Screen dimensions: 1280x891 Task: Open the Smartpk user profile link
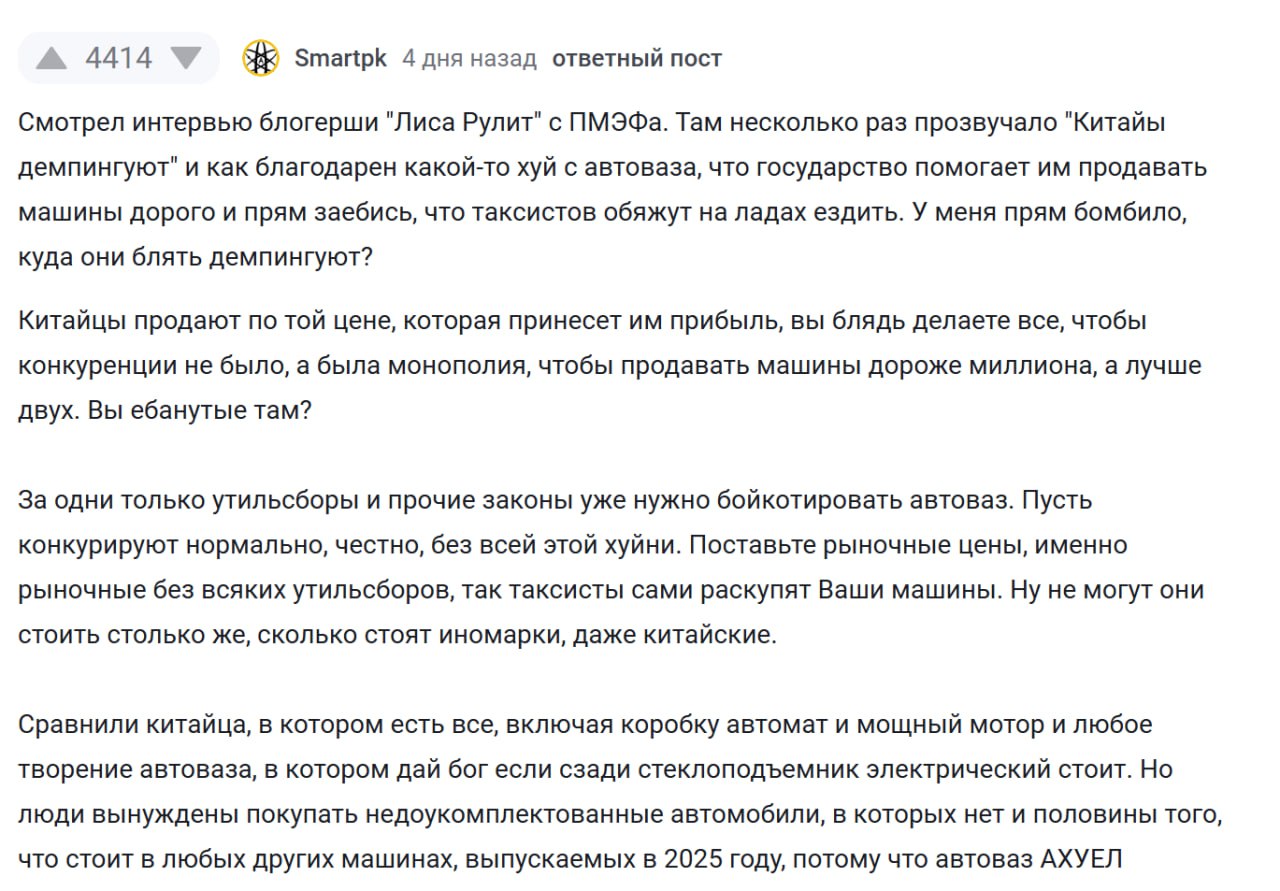point(341,59)
